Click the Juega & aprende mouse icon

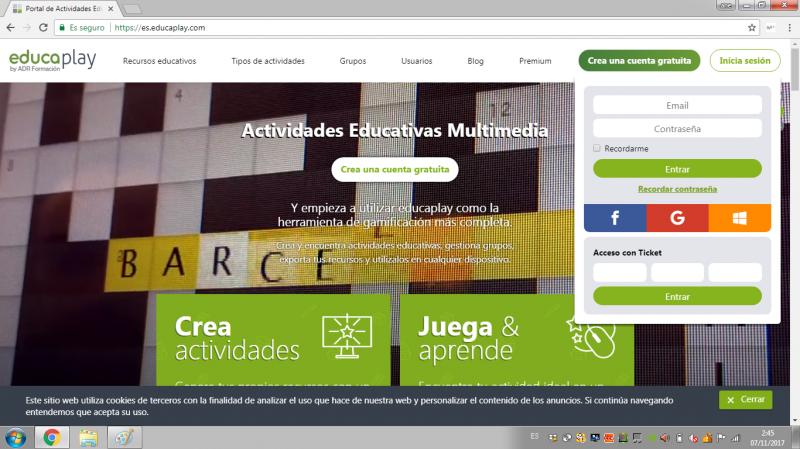pos(592,337)
